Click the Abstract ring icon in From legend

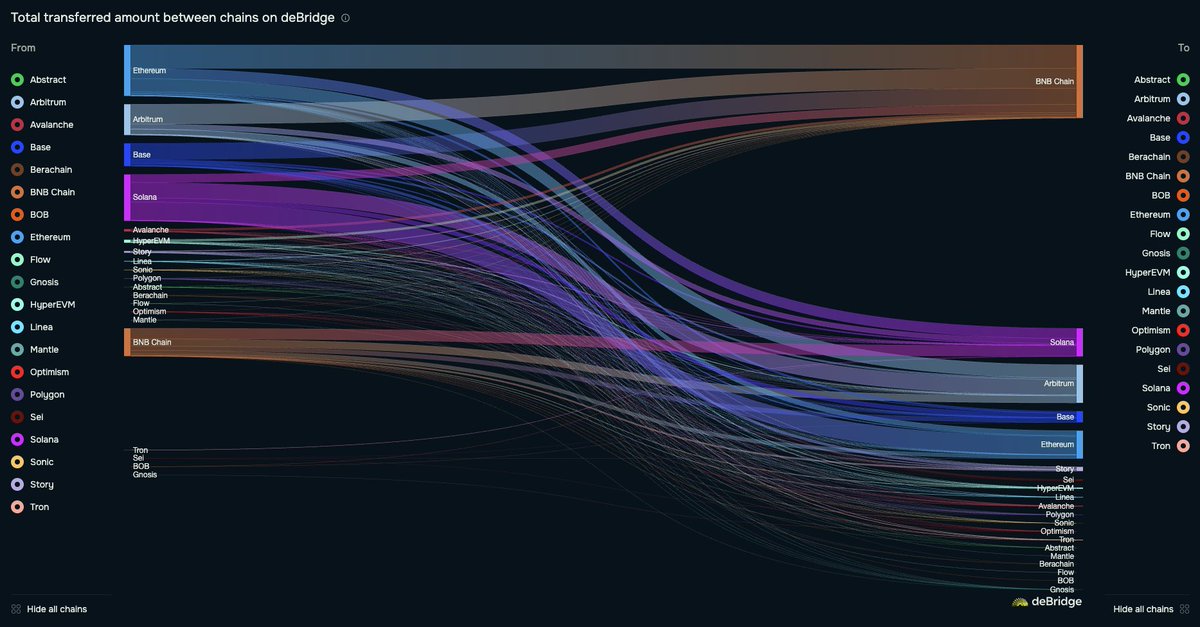pyautogui.click(x=17, y=80)
